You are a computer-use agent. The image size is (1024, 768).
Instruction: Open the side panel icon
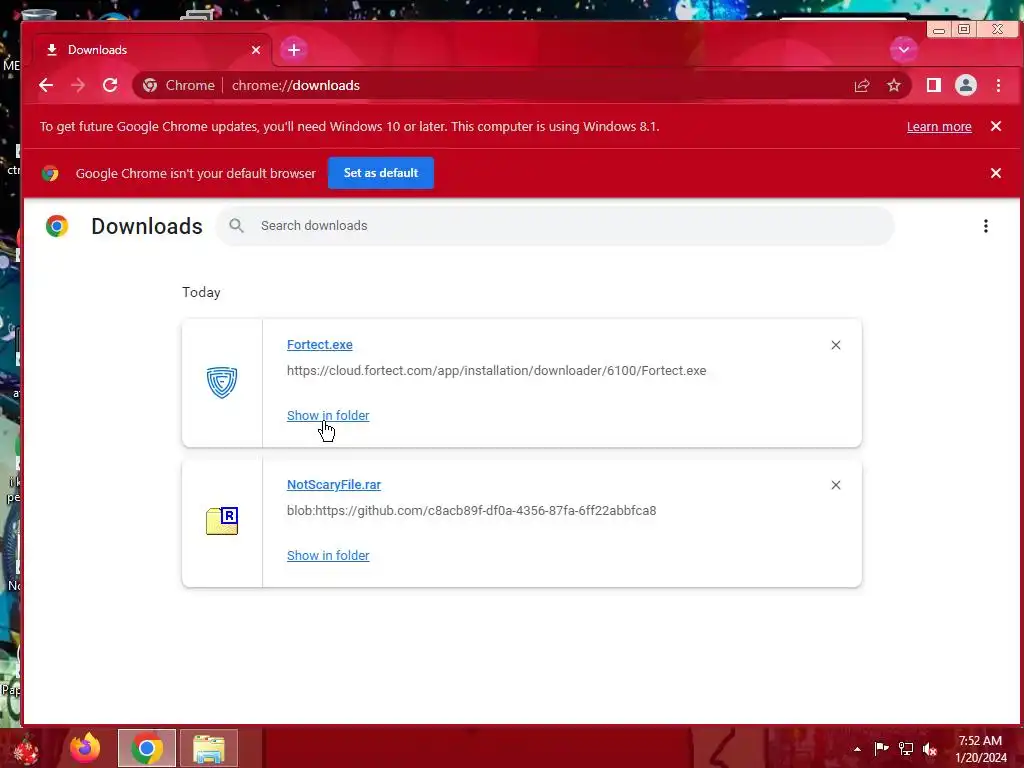point(934,86)
